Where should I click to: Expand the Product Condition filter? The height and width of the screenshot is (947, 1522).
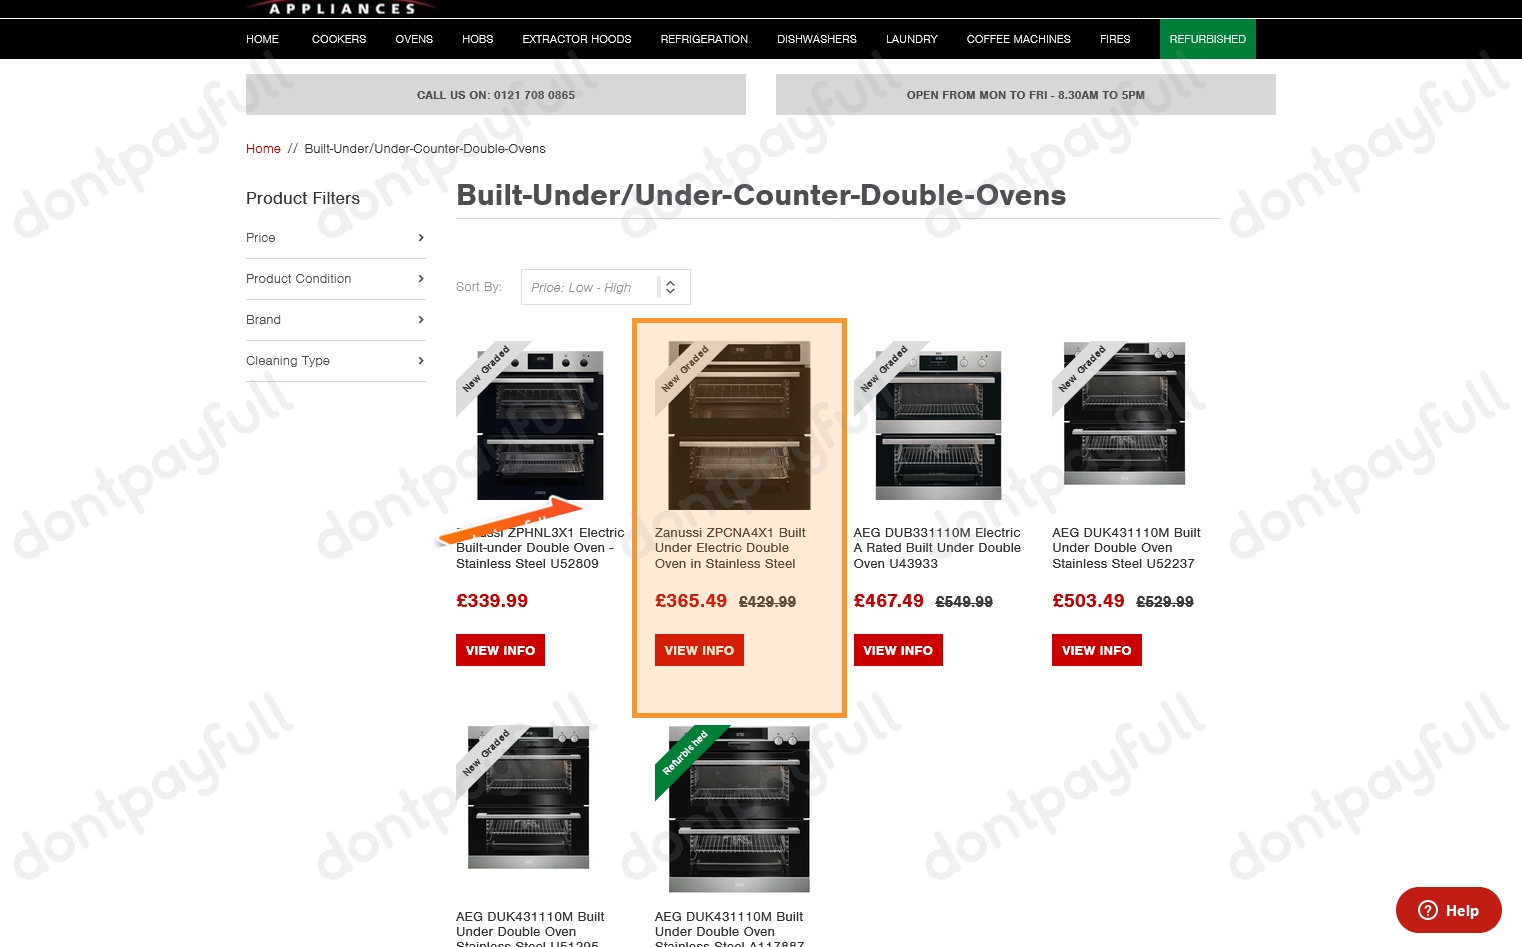coord(335,279)
